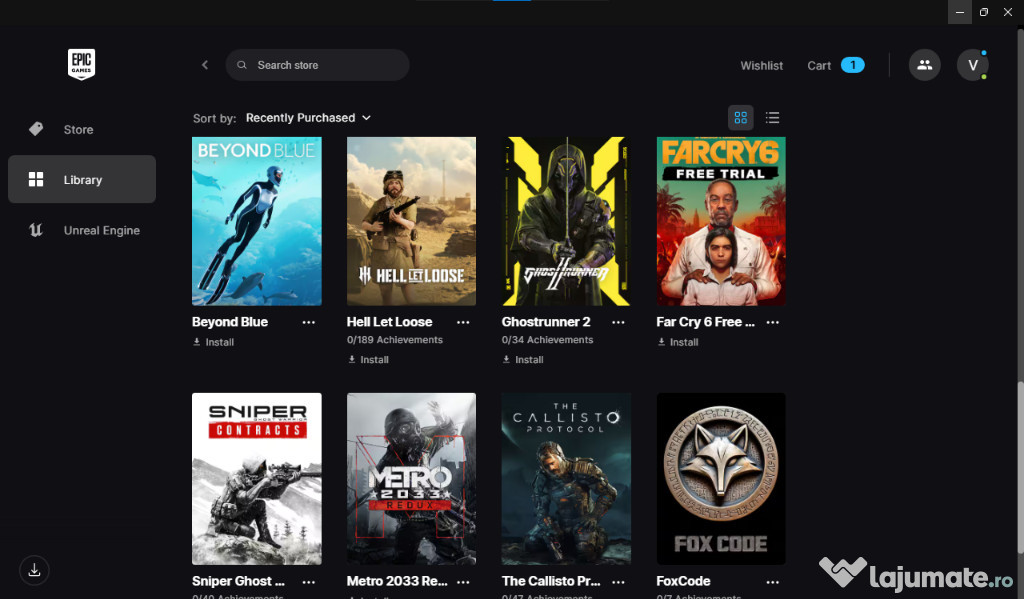
Task: Open options menu for Sniper Ghost Warrior
Action: (x=309, y=581)
